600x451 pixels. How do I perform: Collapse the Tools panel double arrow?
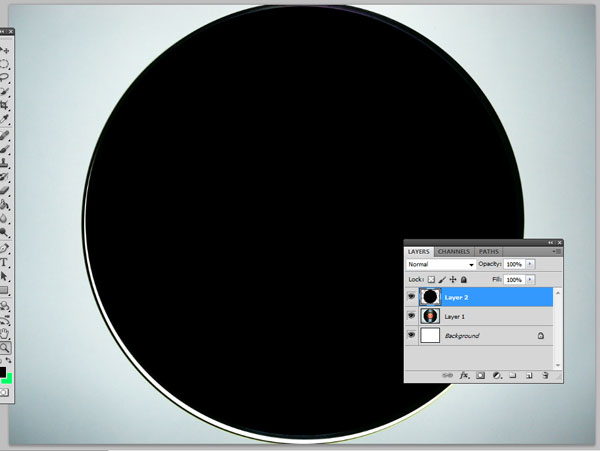point(2,31)
